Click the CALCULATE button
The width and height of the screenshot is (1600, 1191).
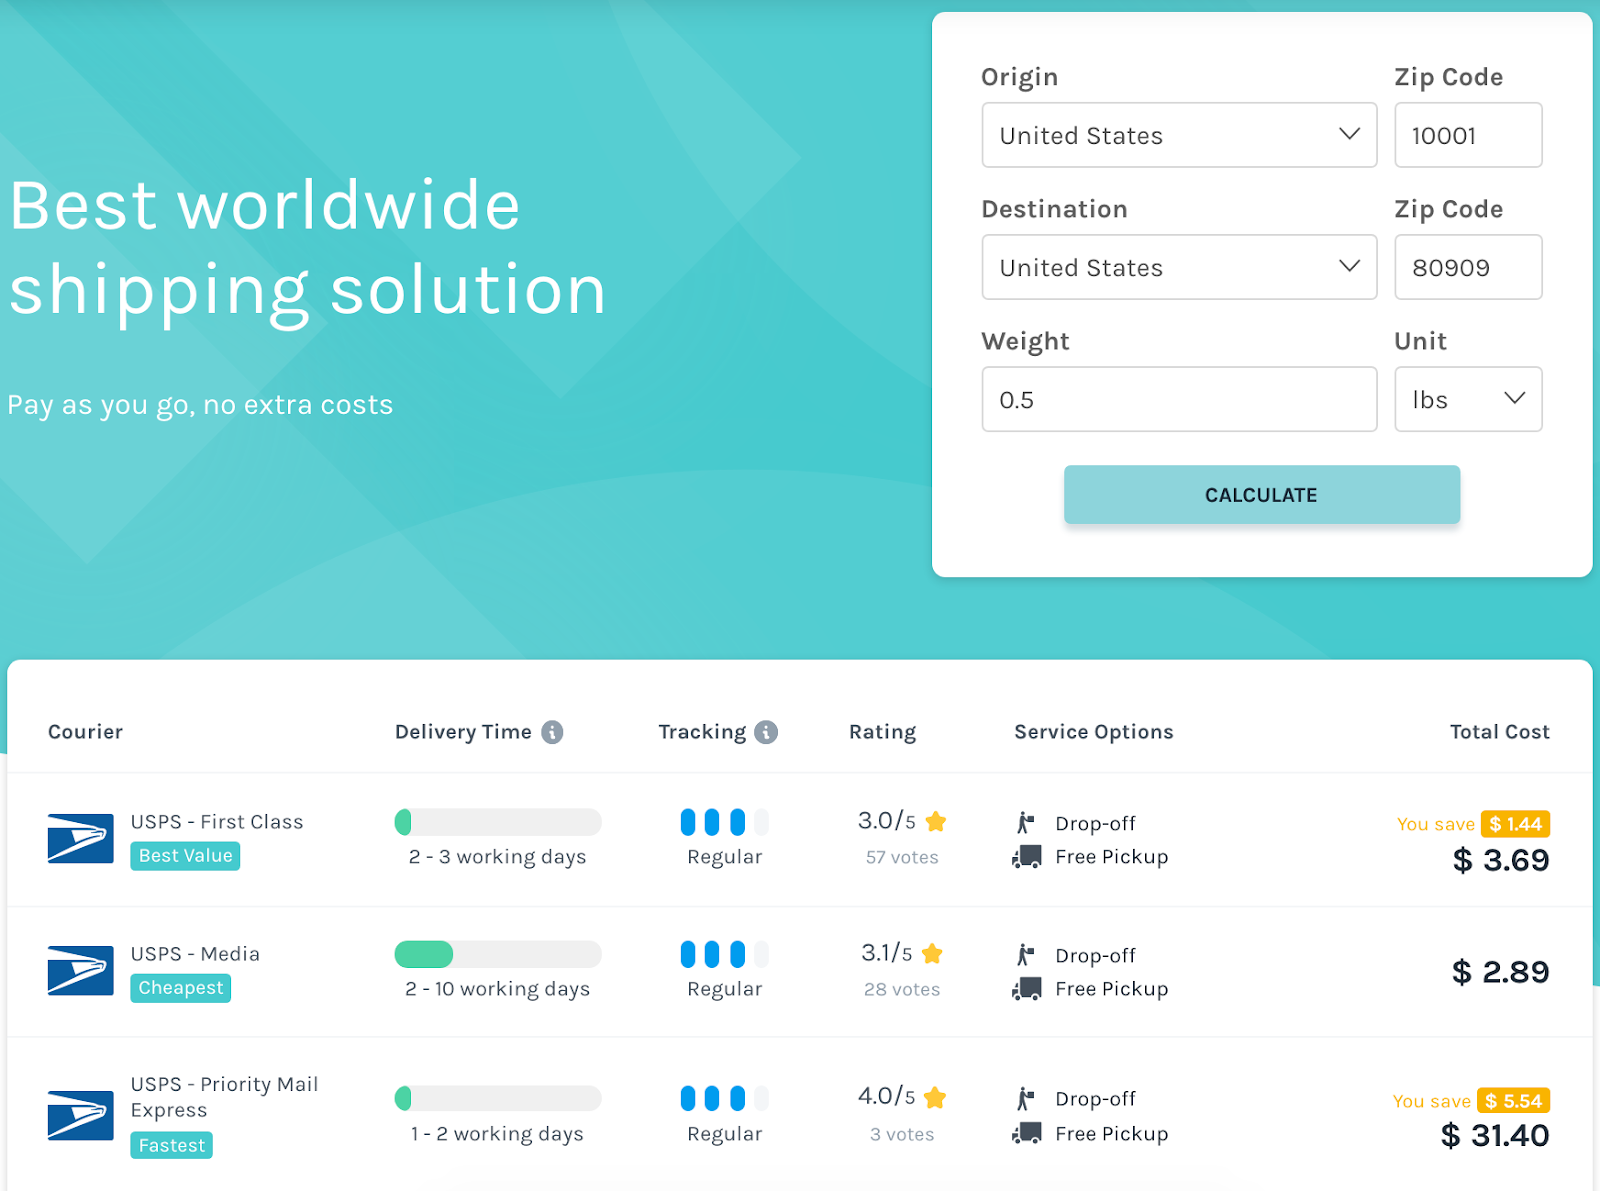coord(1262,494)
